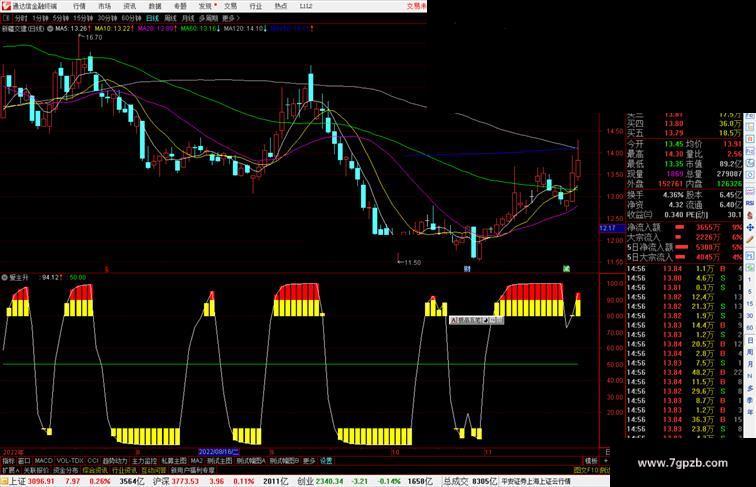Click the 财 marker under the chart
This screenshot has height=487, width=756.
[467, 269]
